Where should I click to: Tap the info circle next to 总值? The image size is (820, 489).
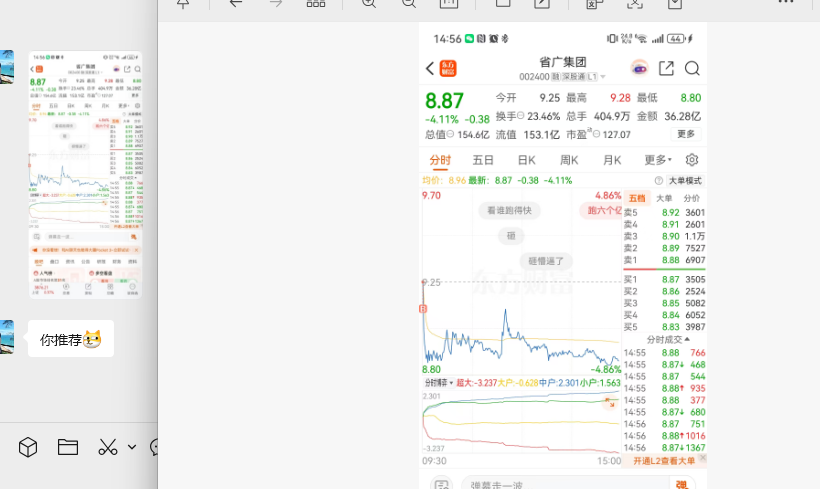click(x=450, y=134)
